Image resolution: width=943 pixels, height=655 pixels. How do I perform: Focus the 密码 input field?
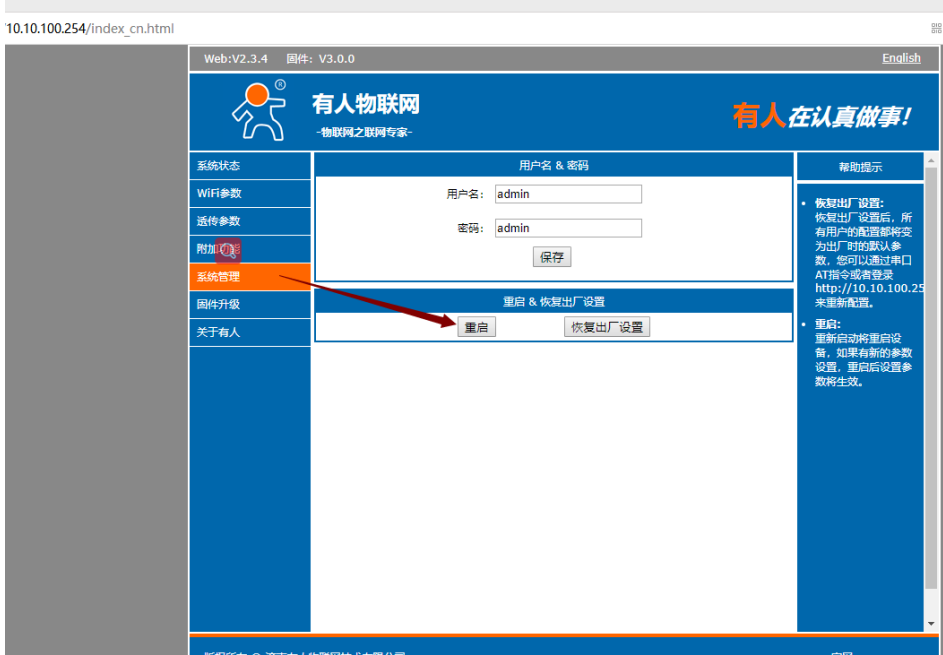coord(568,228)
